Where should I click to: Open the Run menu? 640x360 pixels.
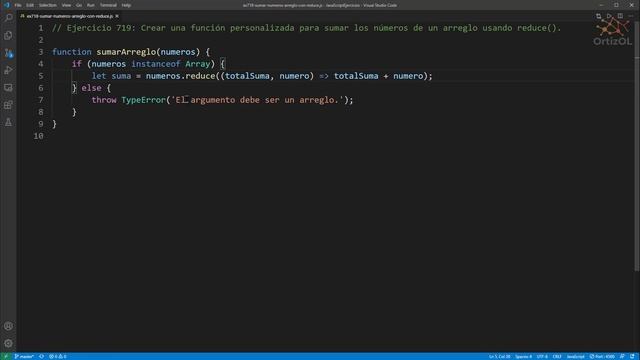91,5
